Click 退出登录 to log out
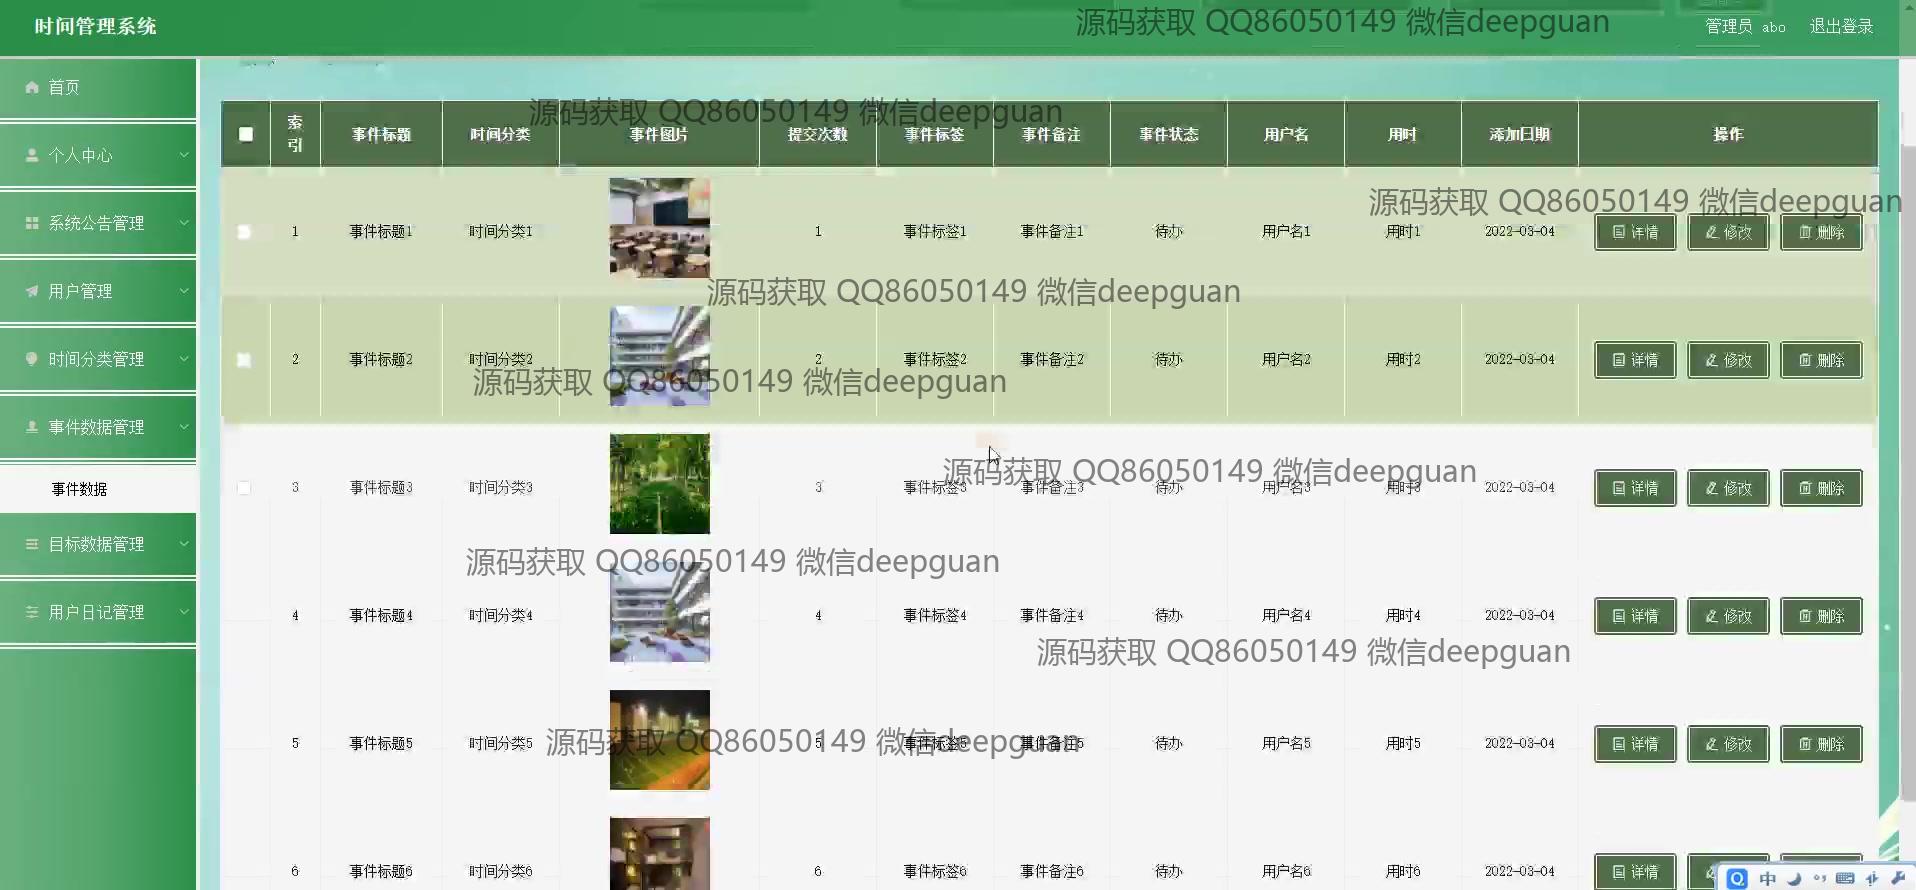 (x=1841, y=27)
